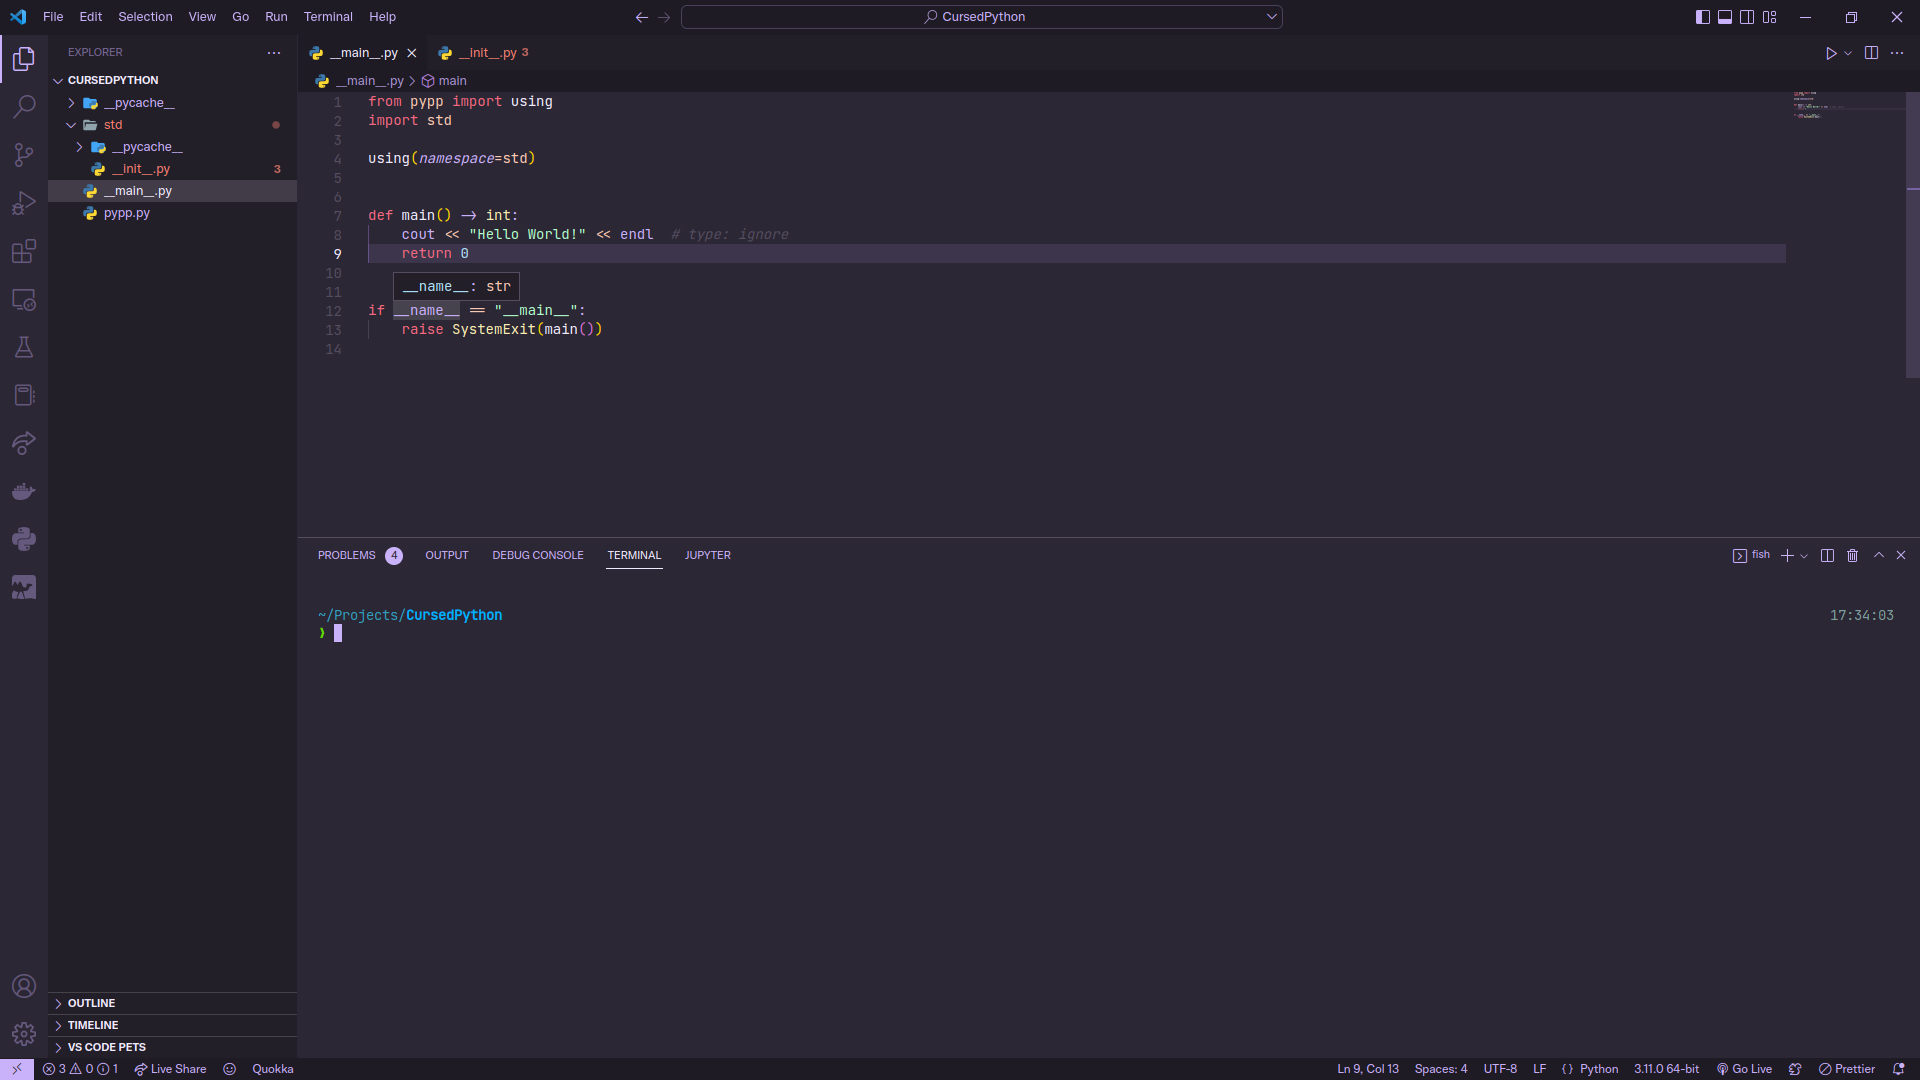Open the Testing flask view
The height and width of the screenshot is (1080, 1920).
pos(24,347)
